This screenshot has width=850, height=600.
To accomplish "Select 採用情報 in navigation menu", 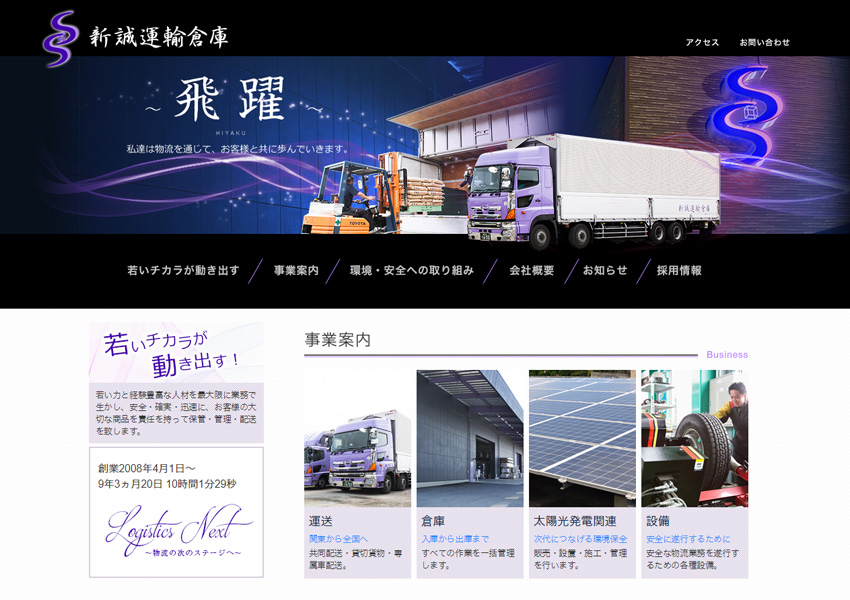I will (x=679, y=271).
